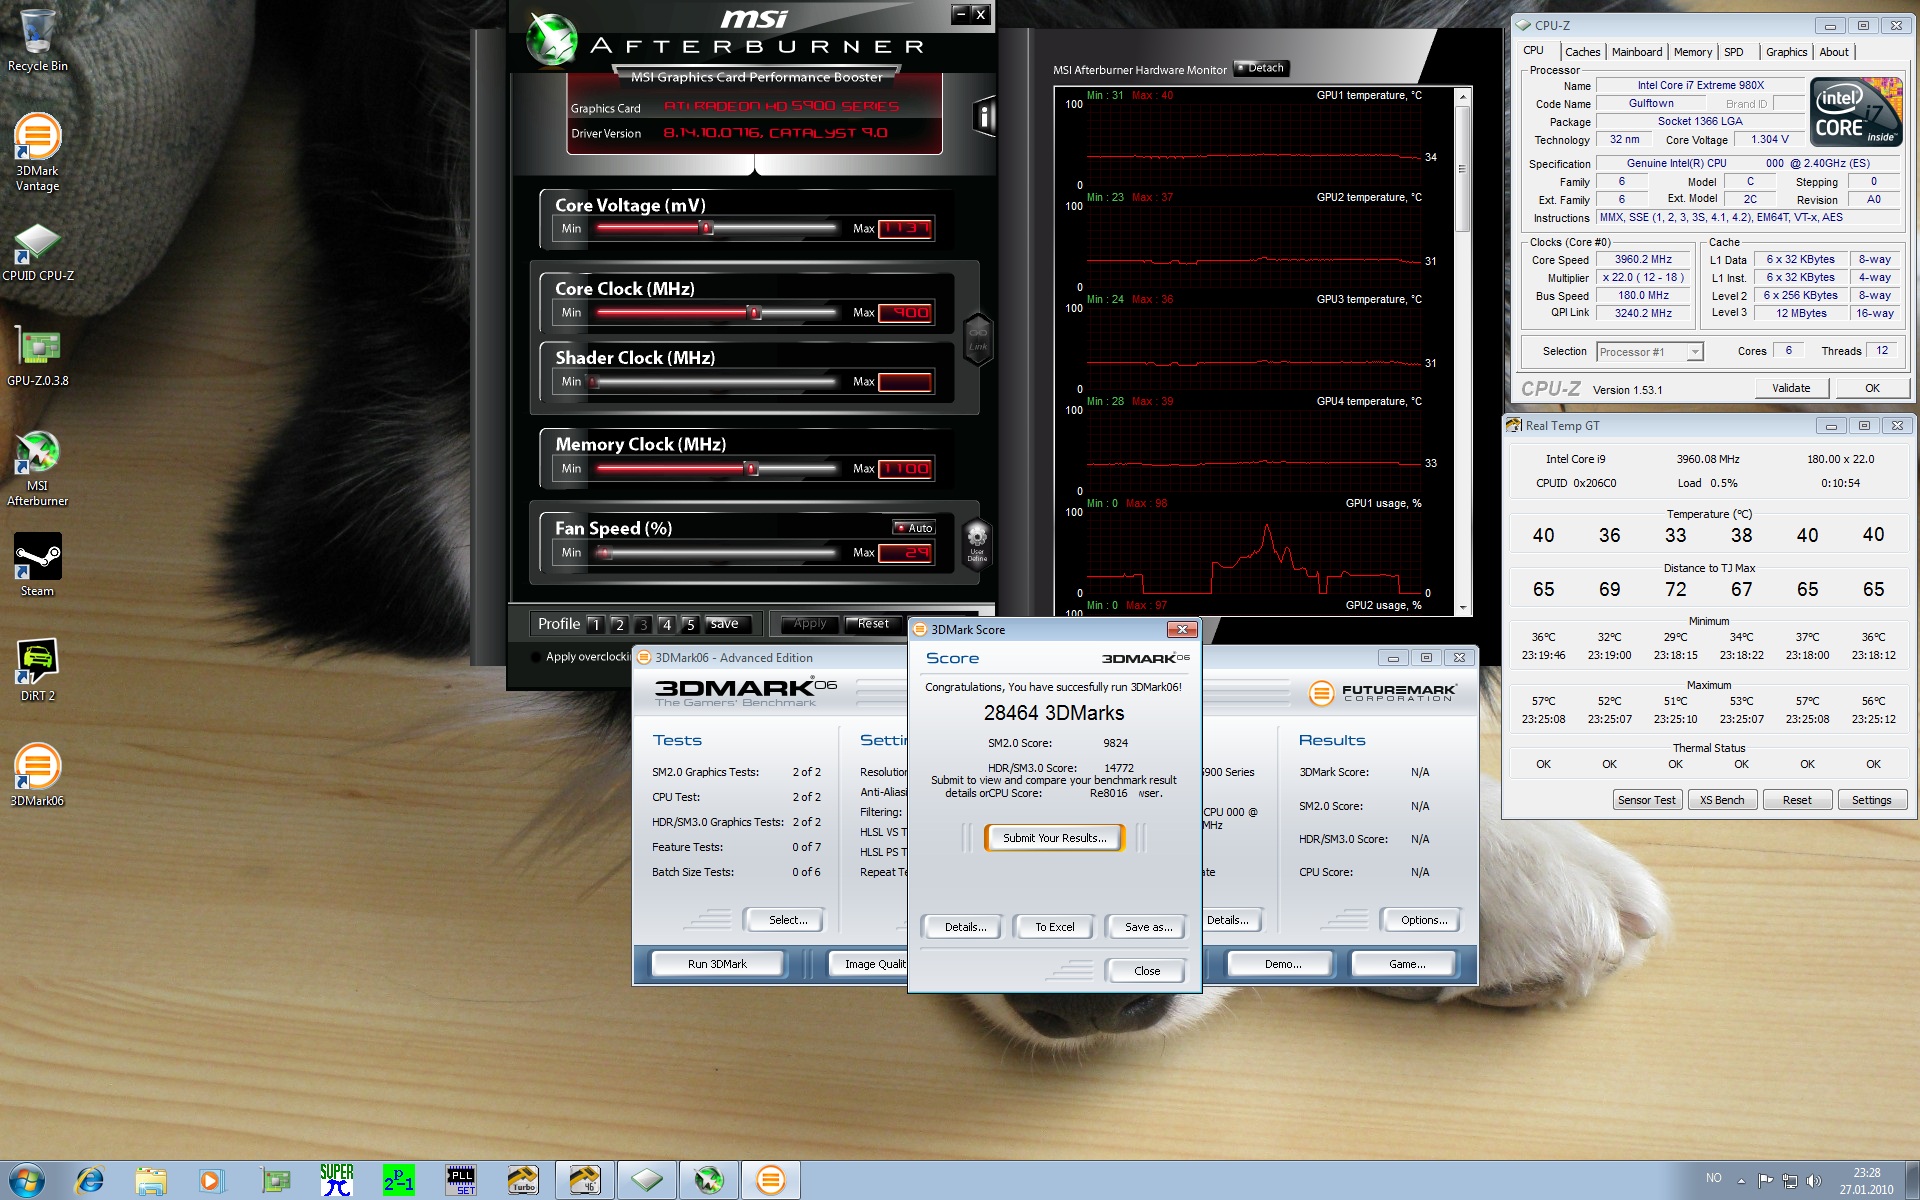
Task: Open 3DMark06 desktop shortcut
Action: pyautogui.click(x=37, y=775)
